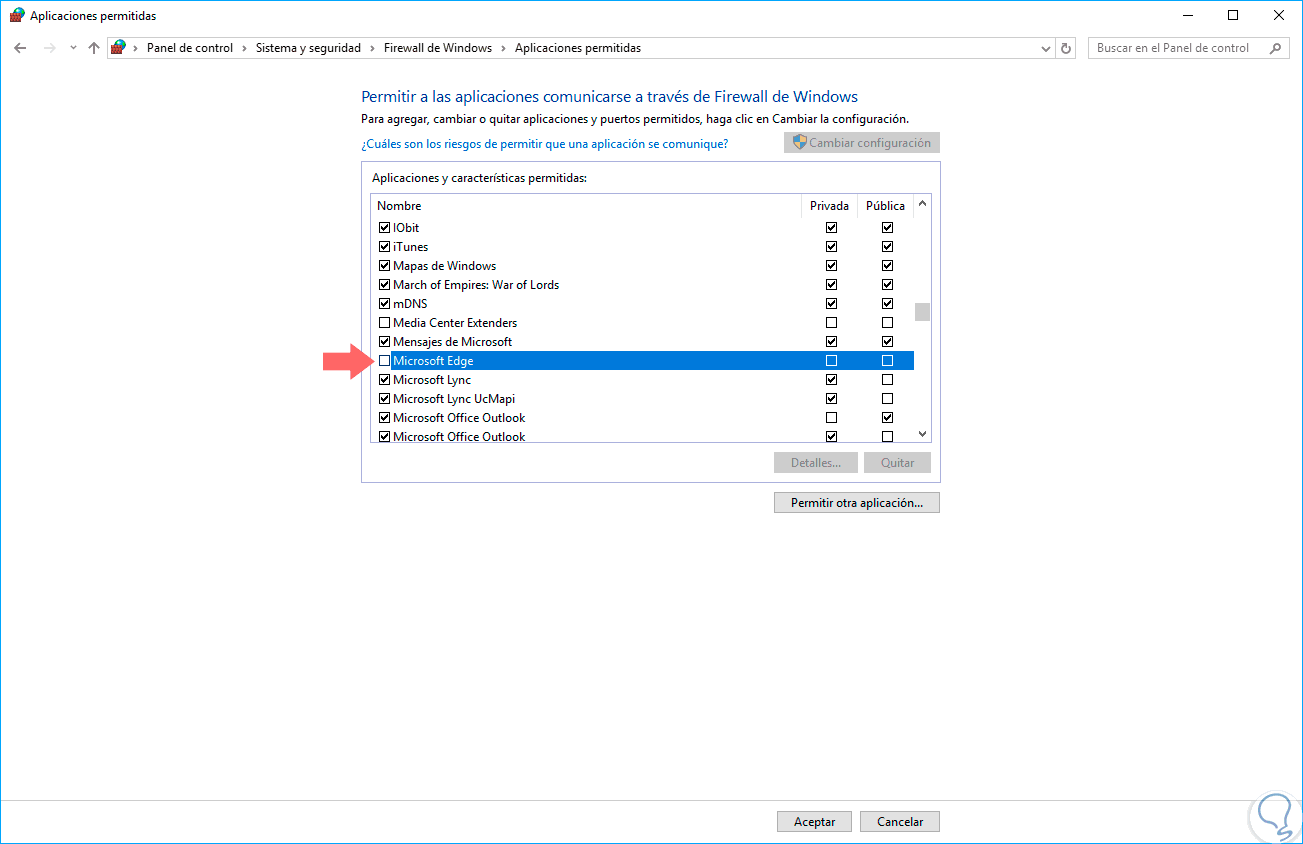1303x844 pixels.
Task: Click the magnifier icon in the search box
Action: click(x=1275, y=48)
